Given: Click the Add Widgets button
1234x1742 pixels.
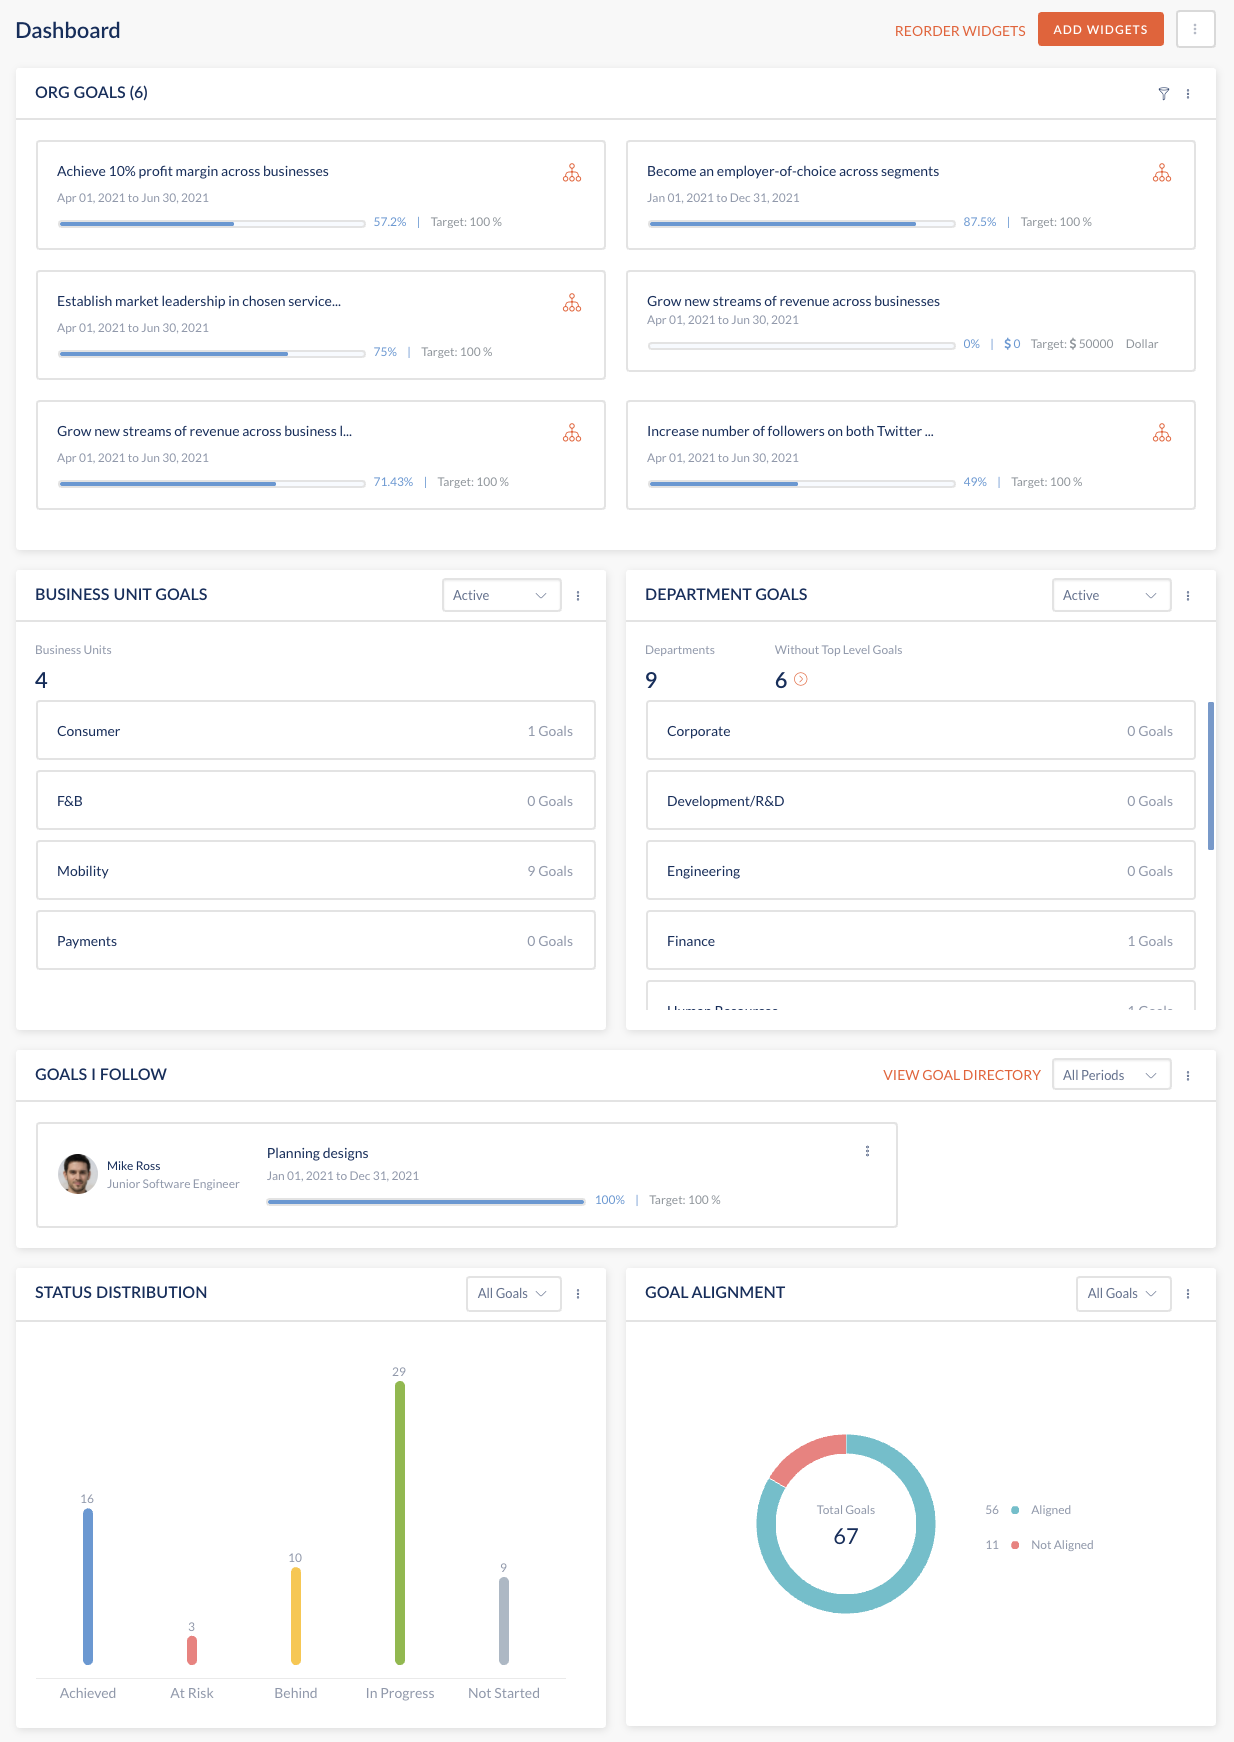Looking at the screenshot, I should coord(1101,29).
